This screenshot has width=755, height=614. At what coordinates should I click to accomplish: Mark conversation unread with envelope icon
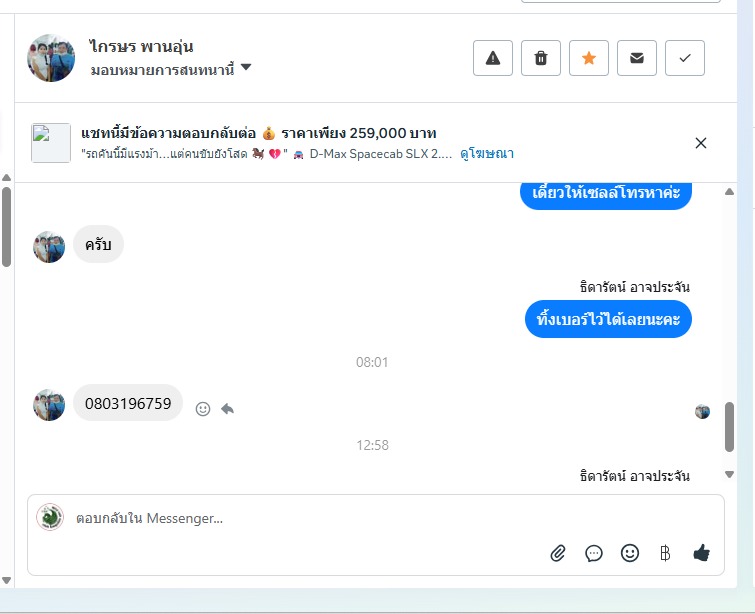[637, 58]
